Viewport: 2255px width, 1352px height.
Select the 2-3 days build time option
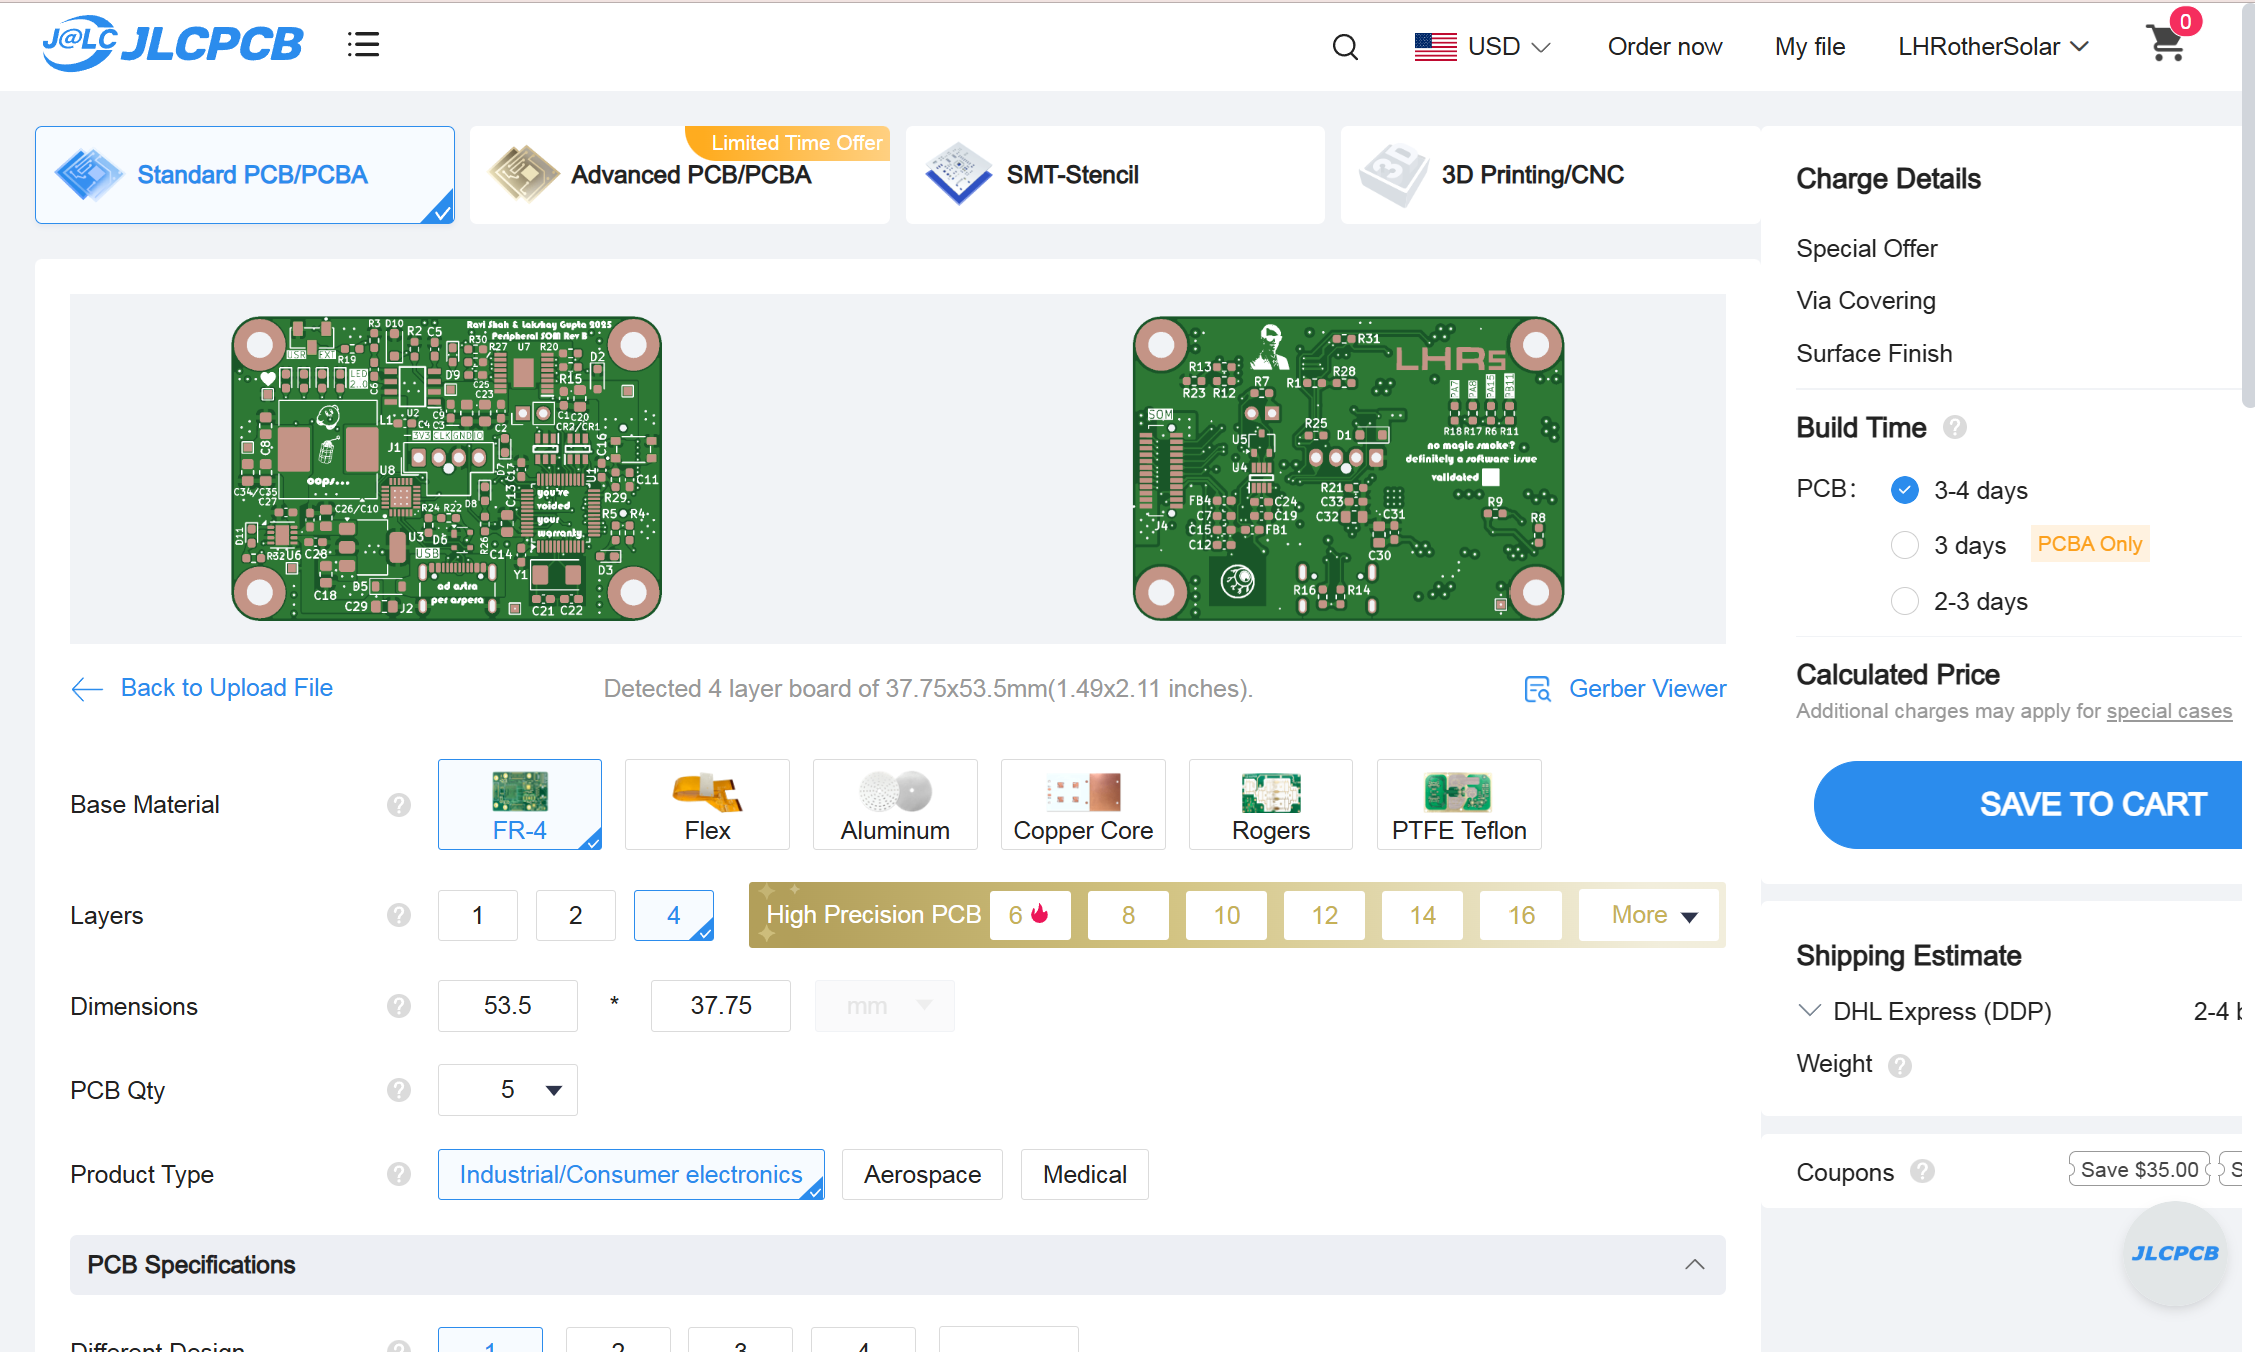point(1905,600)
